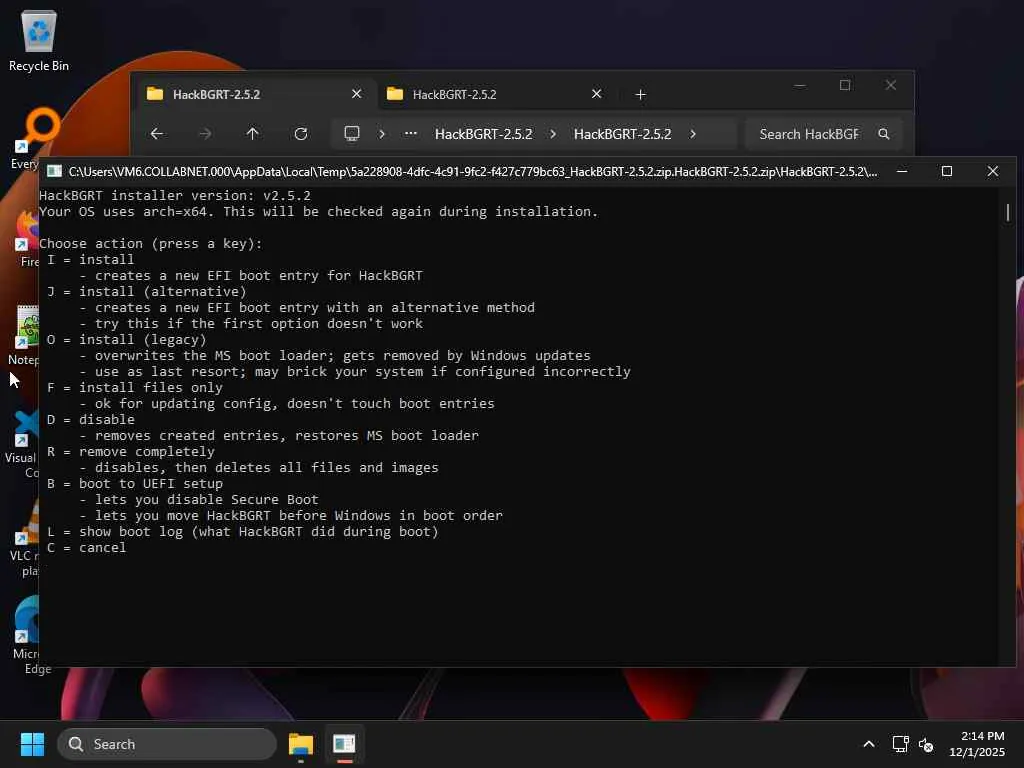Screen dimensions: 1024x768
Task: Click the console scrollbar thumb
Action: point(1008,212)
